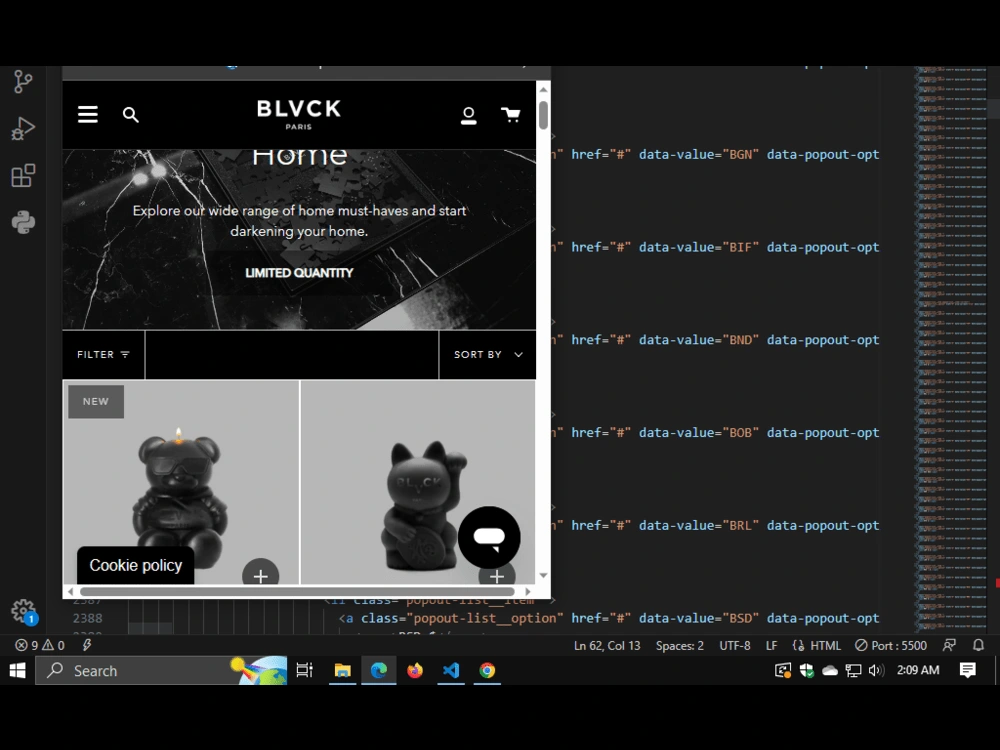Open Google Chrome from taskbar

pos(487,670)
